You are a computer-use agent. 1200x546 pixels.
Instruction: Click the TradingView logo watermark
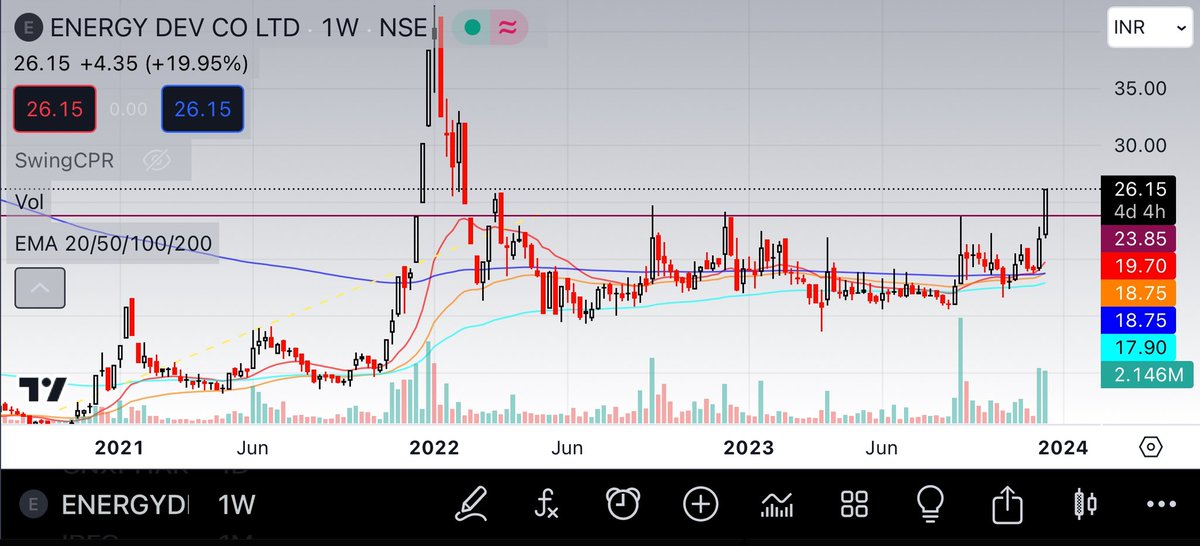[43, 388]
